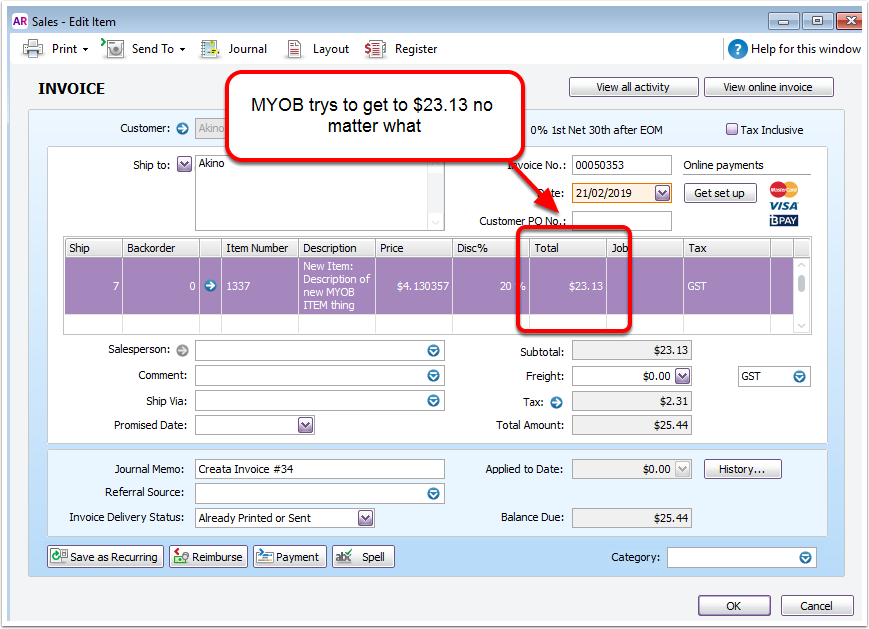Open the Register icon
Screen dimensions: 869x629
pyautogui.click(x=375, y=49)
